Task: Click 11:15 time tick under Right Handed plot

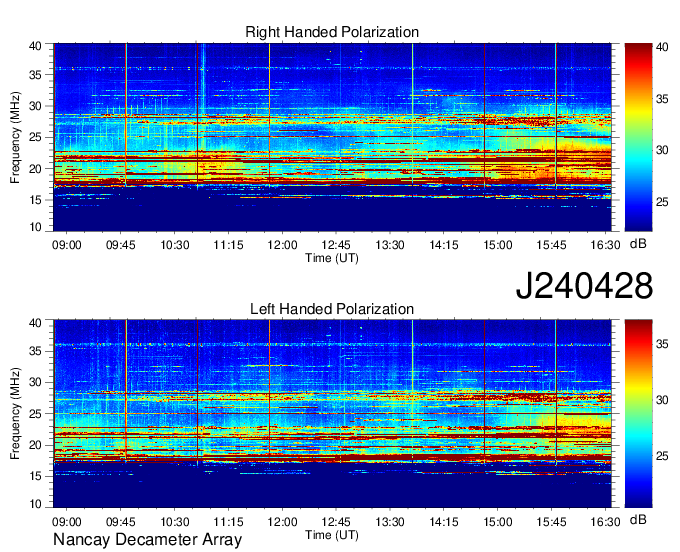Action: 229,245
